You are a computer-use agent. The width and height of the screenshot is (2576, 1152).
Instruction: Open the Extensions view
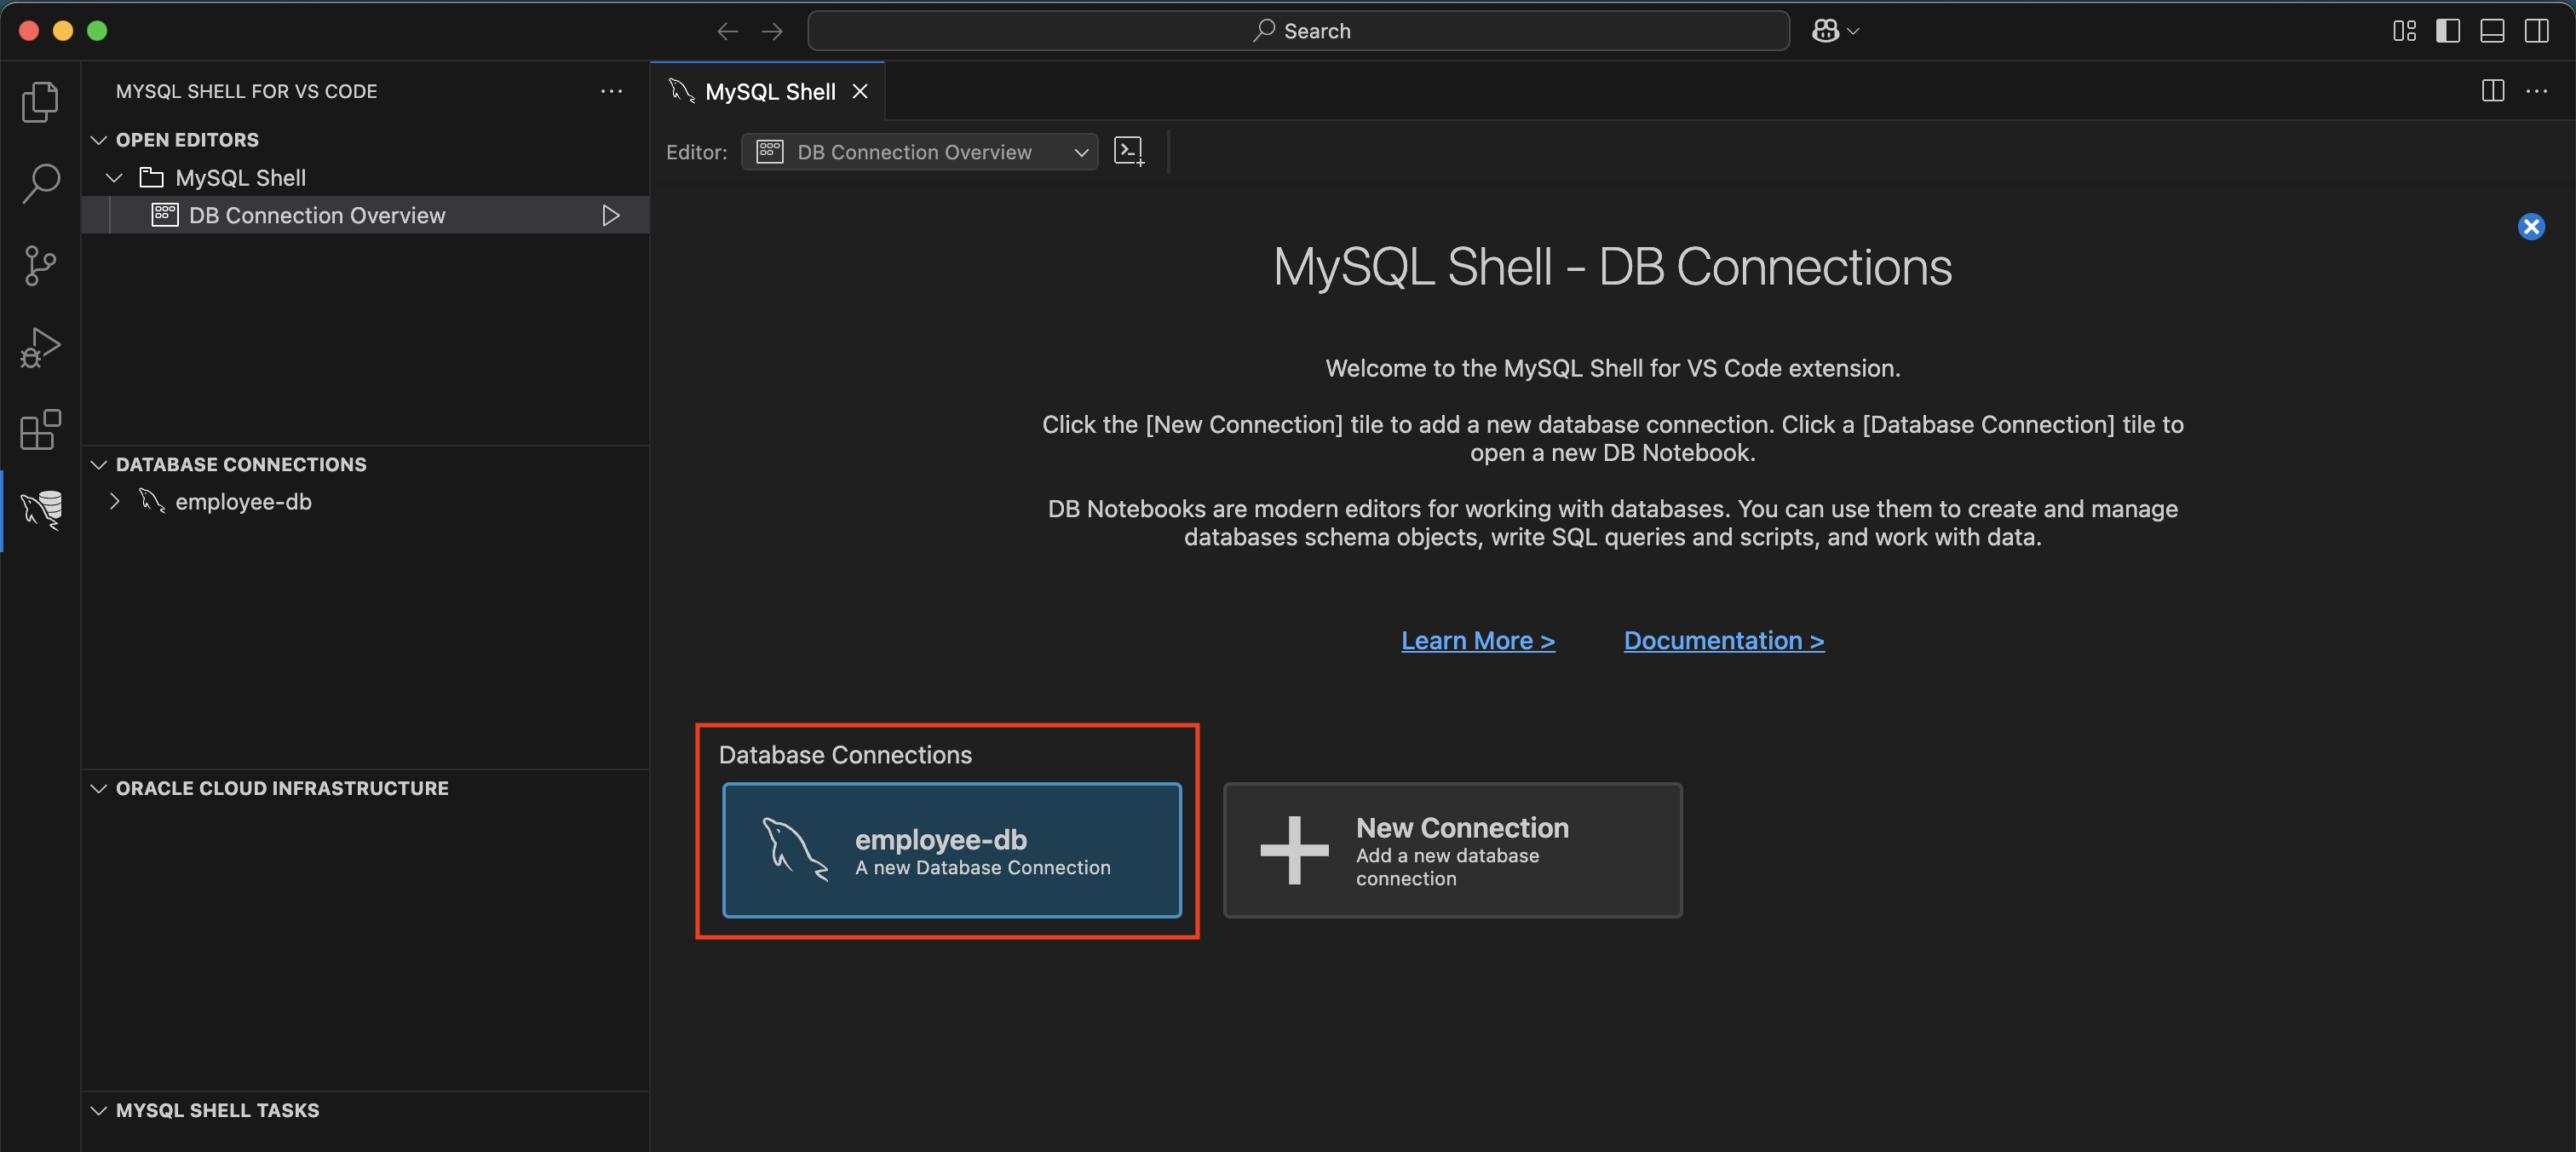pos(40,430)
